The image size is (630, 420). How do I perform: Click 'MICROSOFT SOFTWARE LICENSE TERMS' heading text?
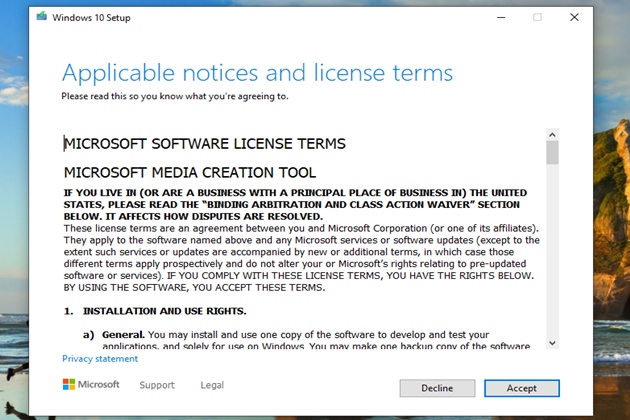(x=205, y=144)
